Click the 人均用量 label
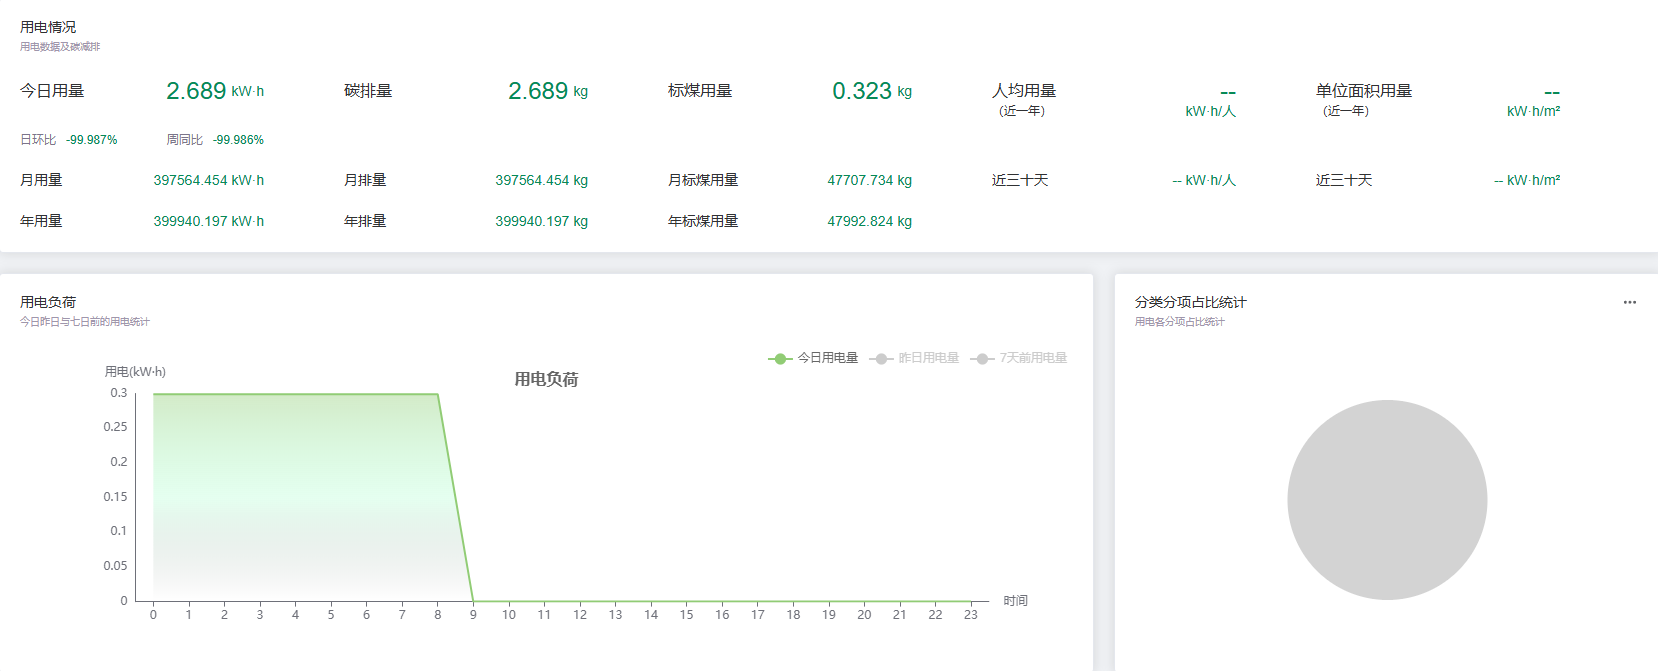This screenshot has height=671, width=1658. coord(1024,91)
